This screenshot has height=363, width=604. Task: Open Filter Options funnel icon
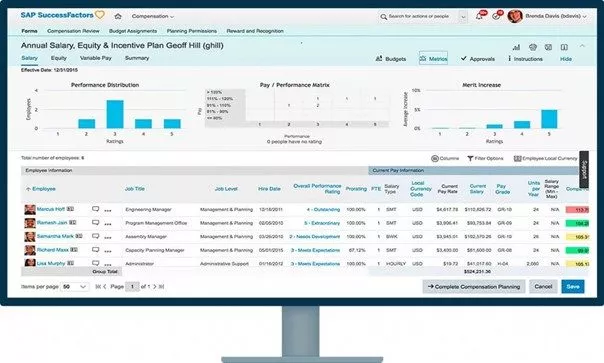point(470,158)
